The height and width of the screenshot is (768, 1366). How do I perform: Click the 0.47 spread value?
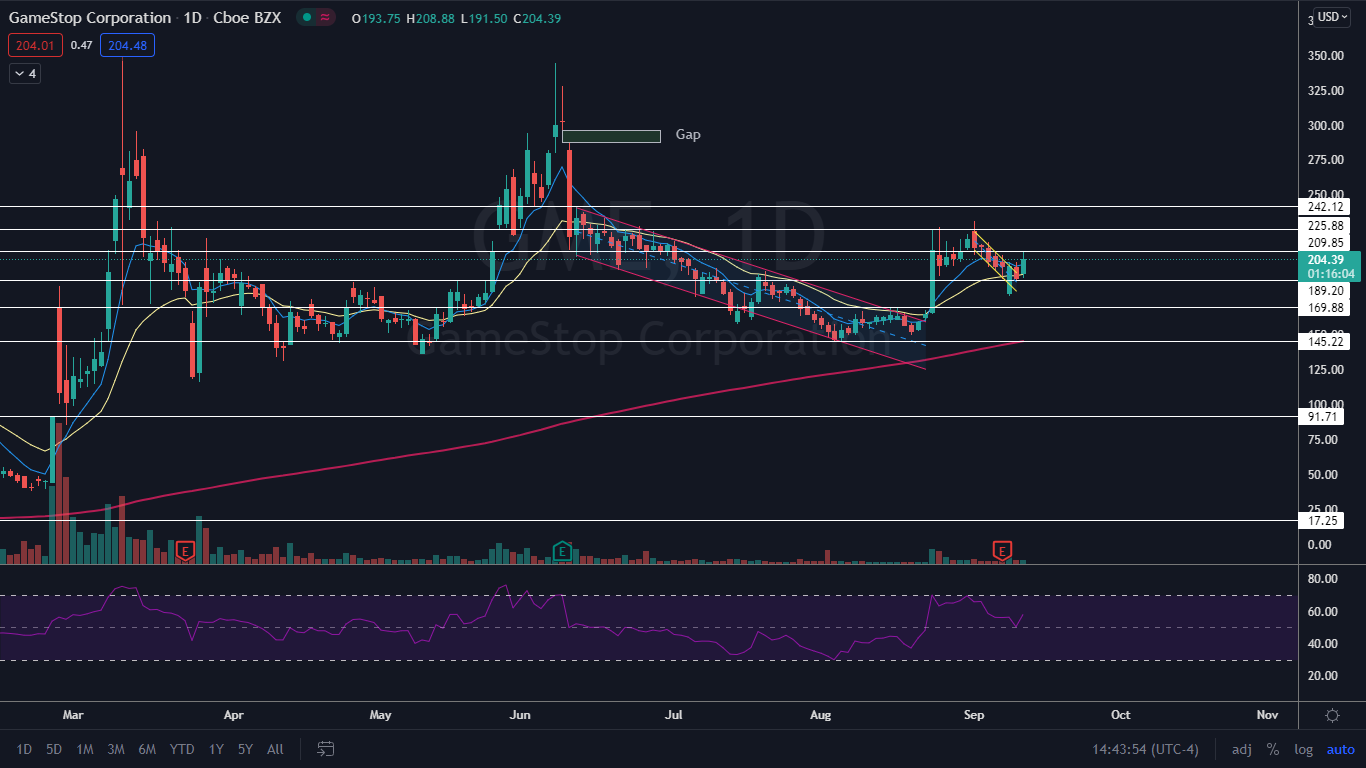coord(82,45)
